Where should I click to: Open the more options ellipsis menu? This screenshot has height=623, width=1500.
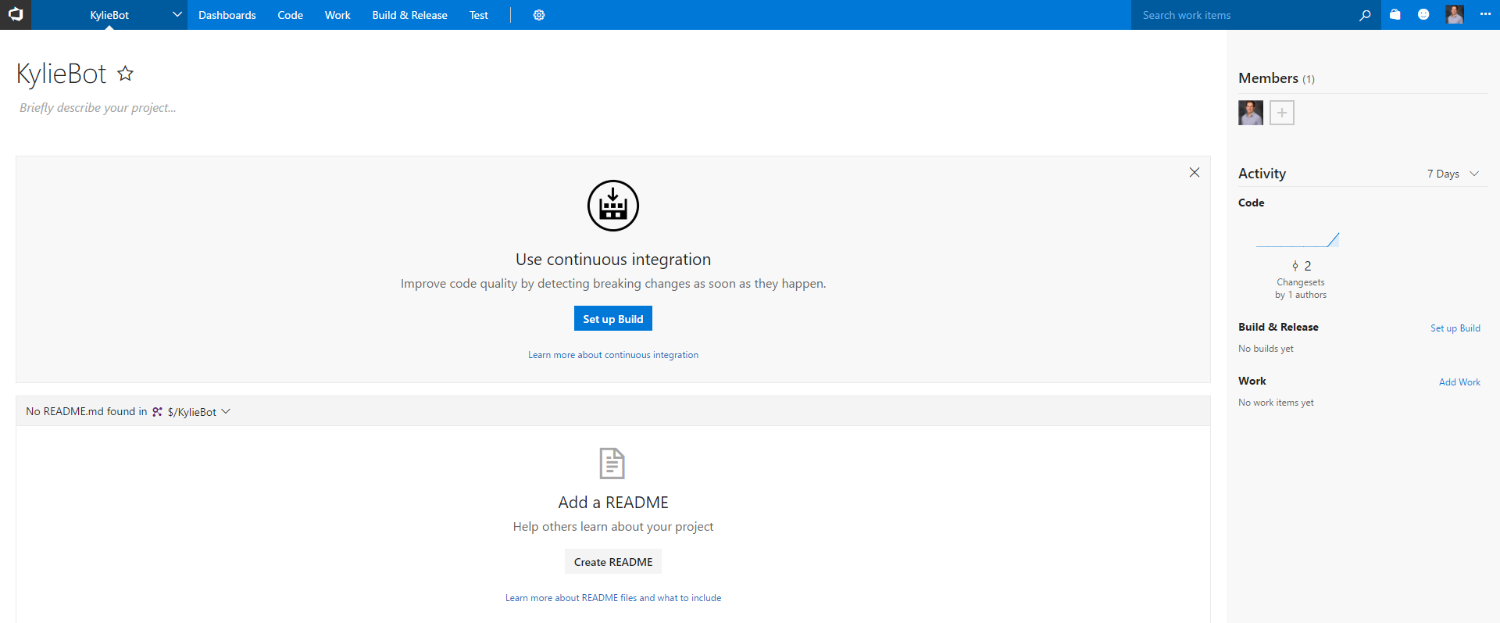pyautogui.click(x=1484, y=15)
